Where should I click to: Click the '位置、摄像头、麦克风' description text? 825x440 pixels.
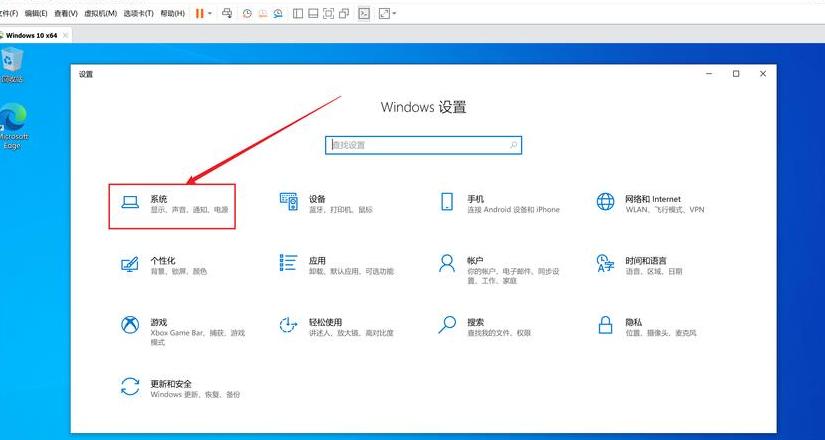(661, 333)
